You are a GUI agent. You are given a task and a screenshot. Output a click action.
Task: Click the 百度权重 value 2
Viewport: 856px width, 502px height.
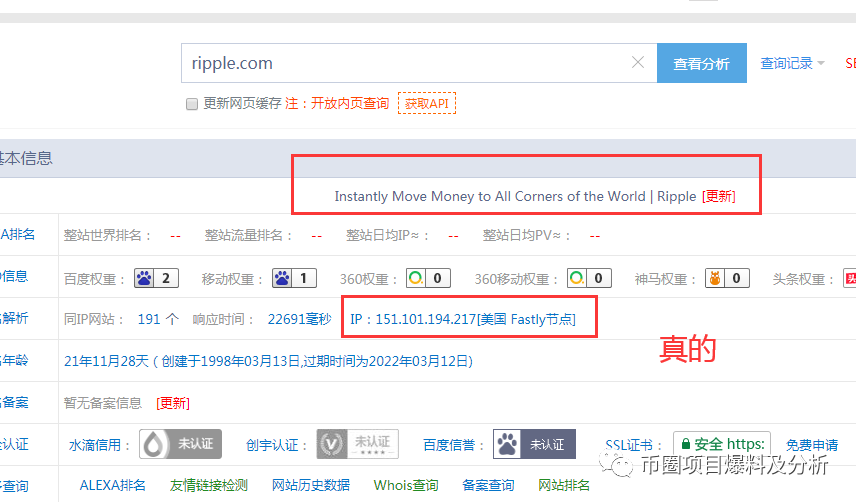point(166,278)
